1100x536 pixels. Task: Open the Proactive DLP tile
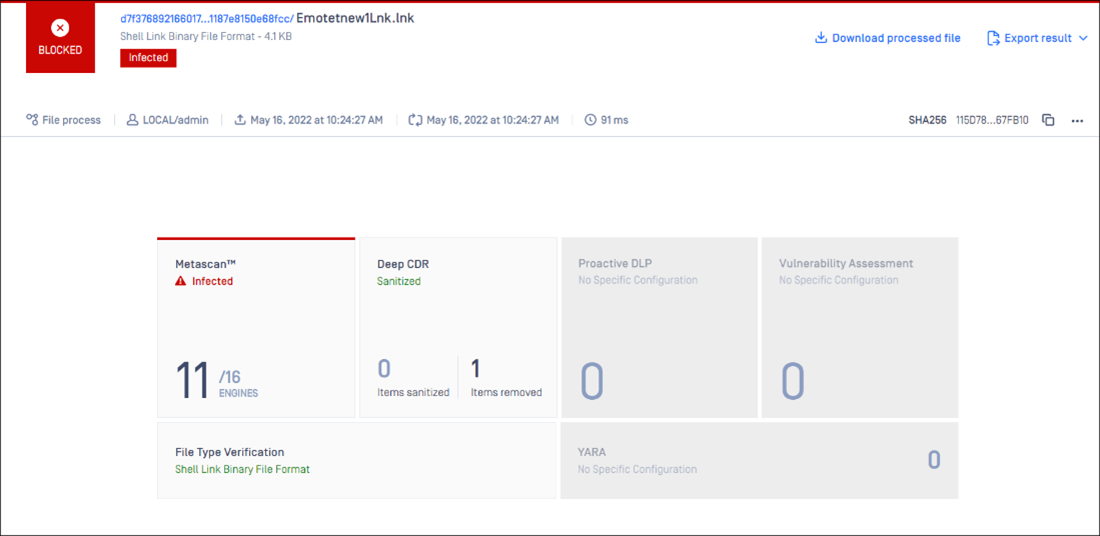(x=659, y=328)
